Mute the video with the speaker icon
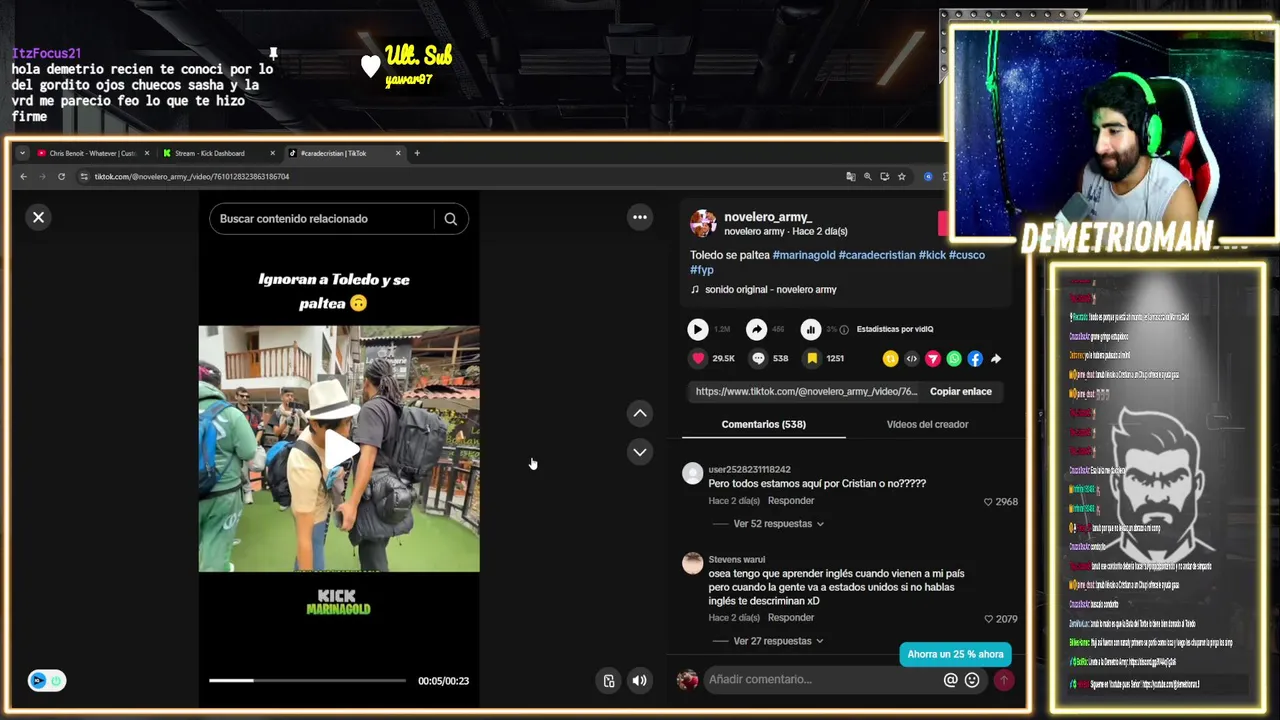1280x720 pixels. [x=640, y=681]
